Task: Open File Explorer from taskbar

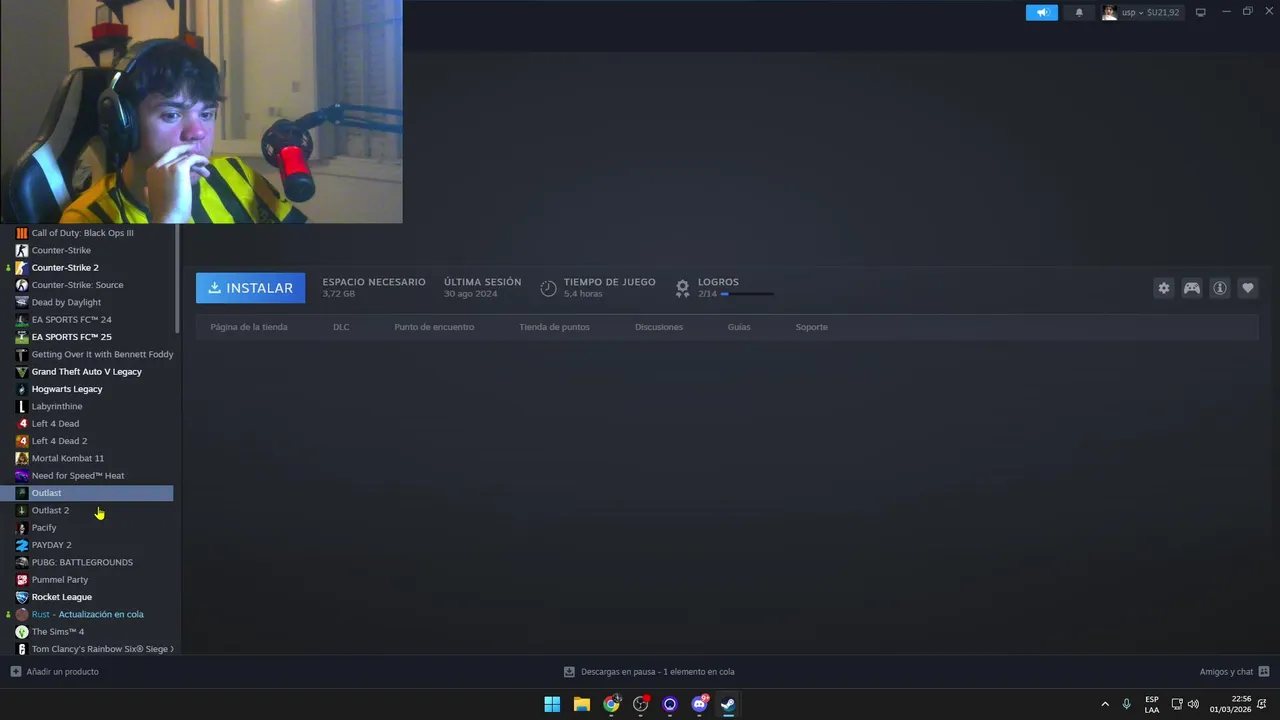Action: pos(581,704)
